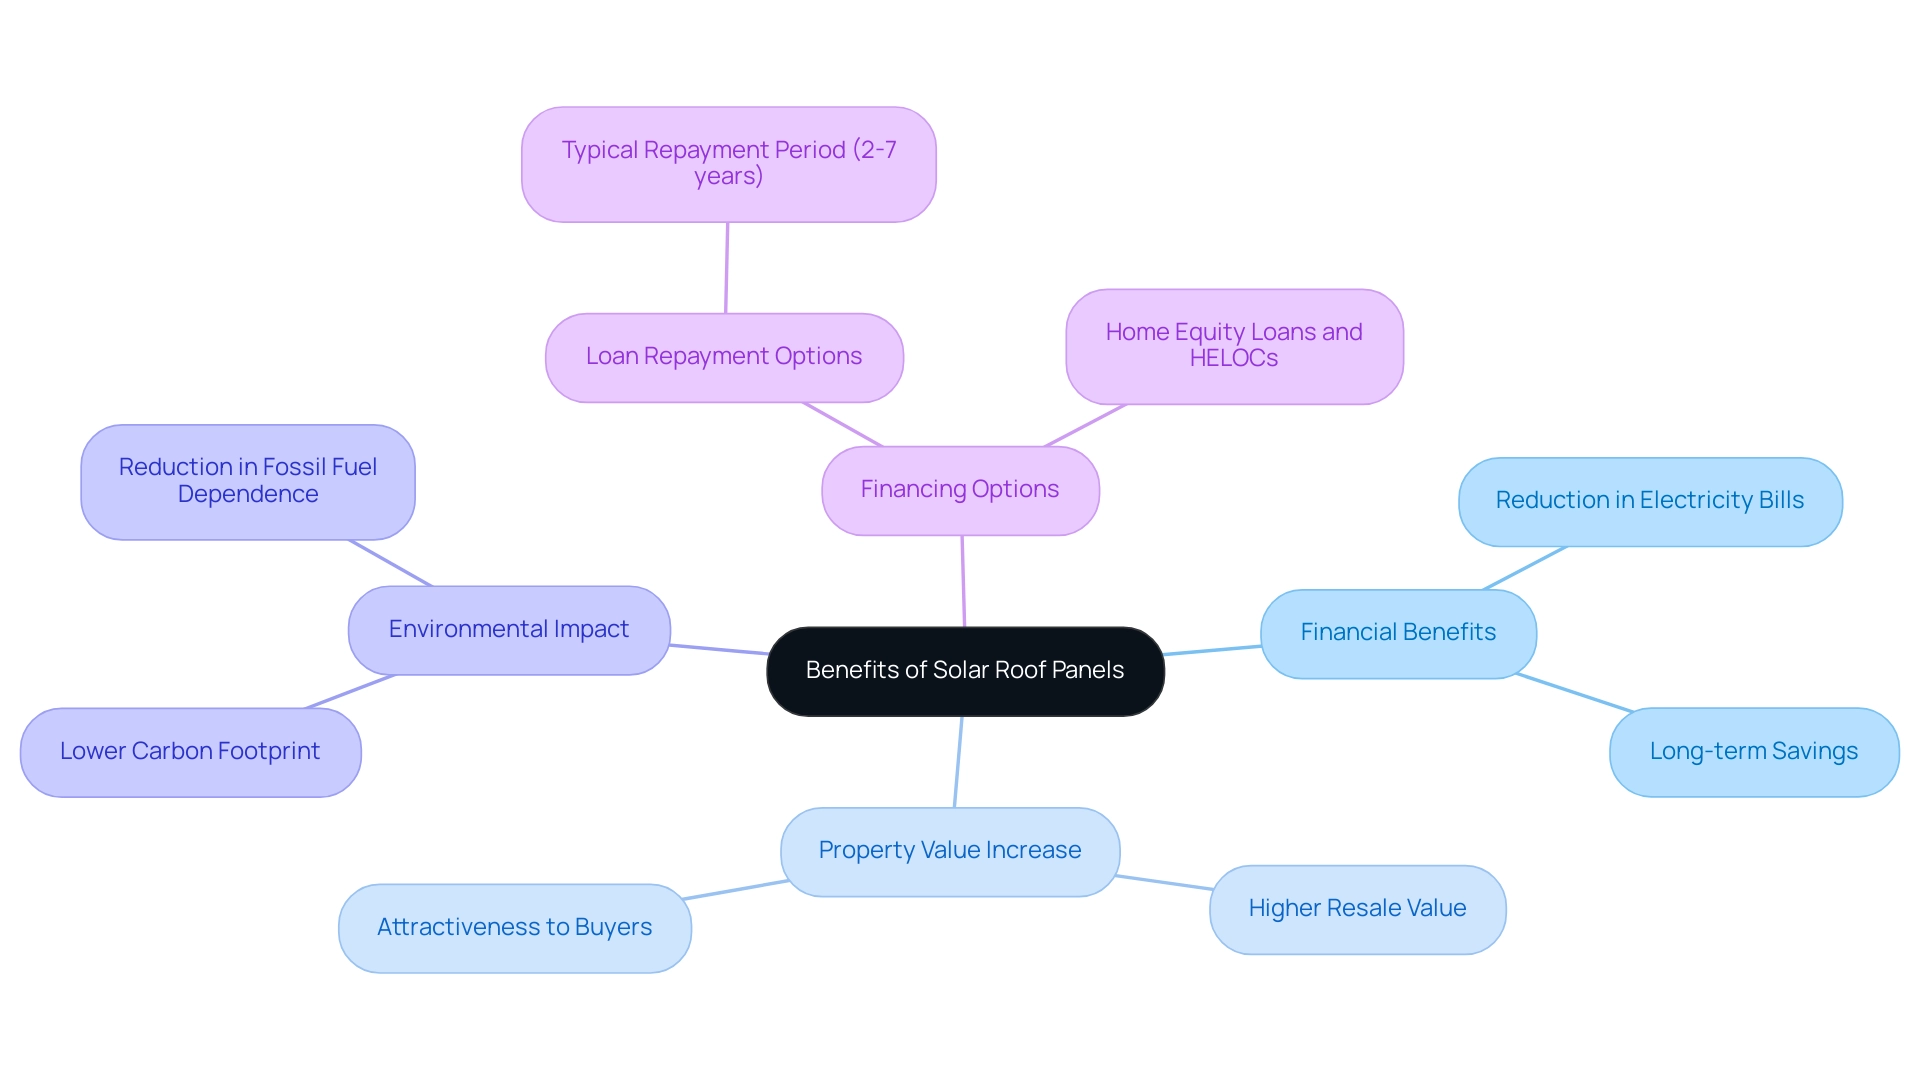Select the Loan Repayment Options node
1920x1083 pixels.
tap(724, 355)
